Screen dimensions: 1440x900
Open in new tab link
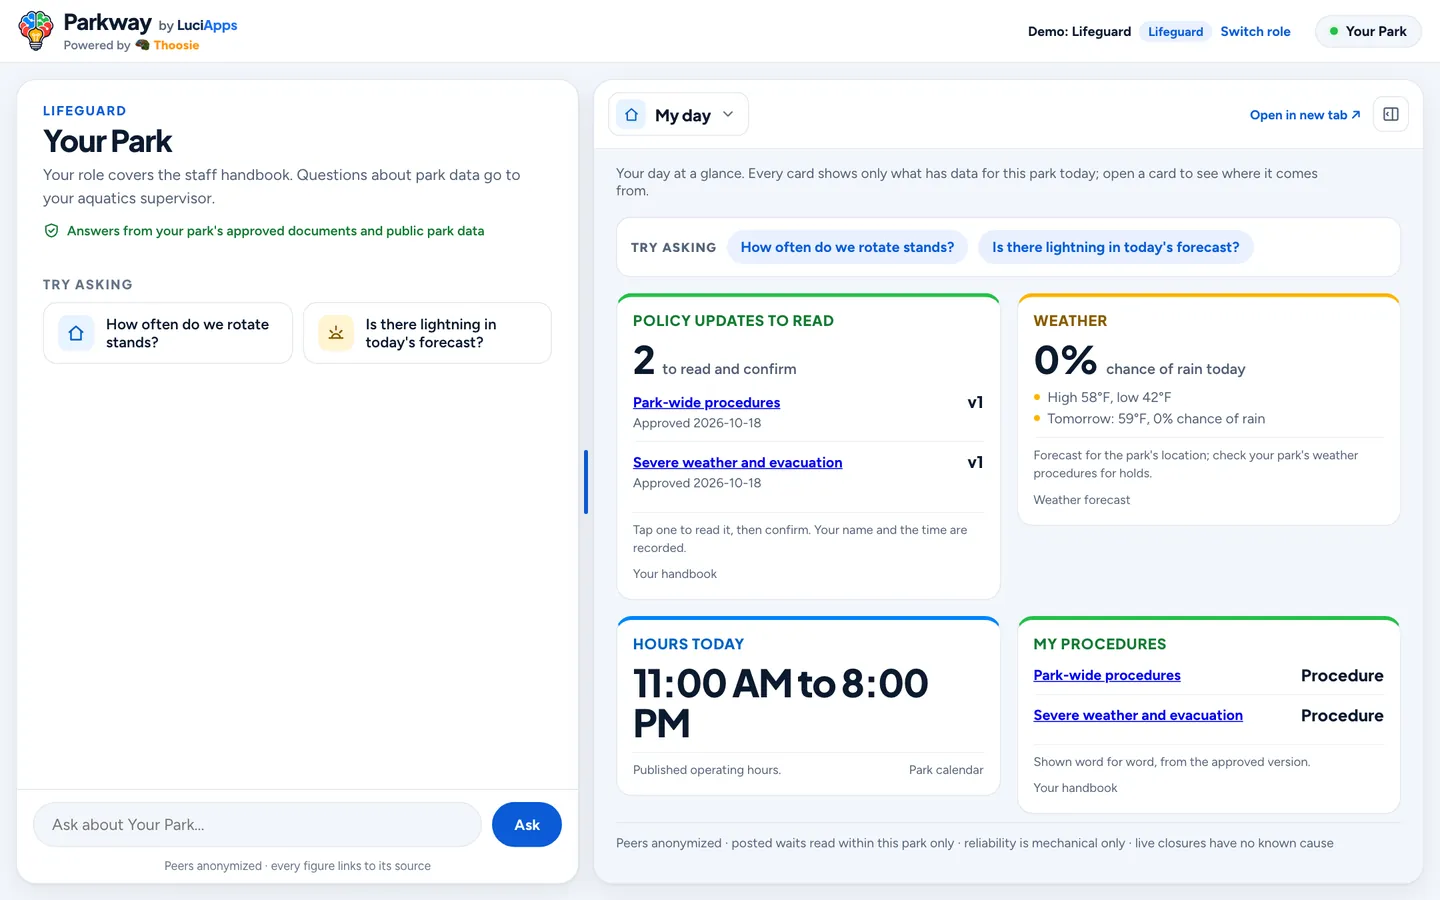point(1305,115)
